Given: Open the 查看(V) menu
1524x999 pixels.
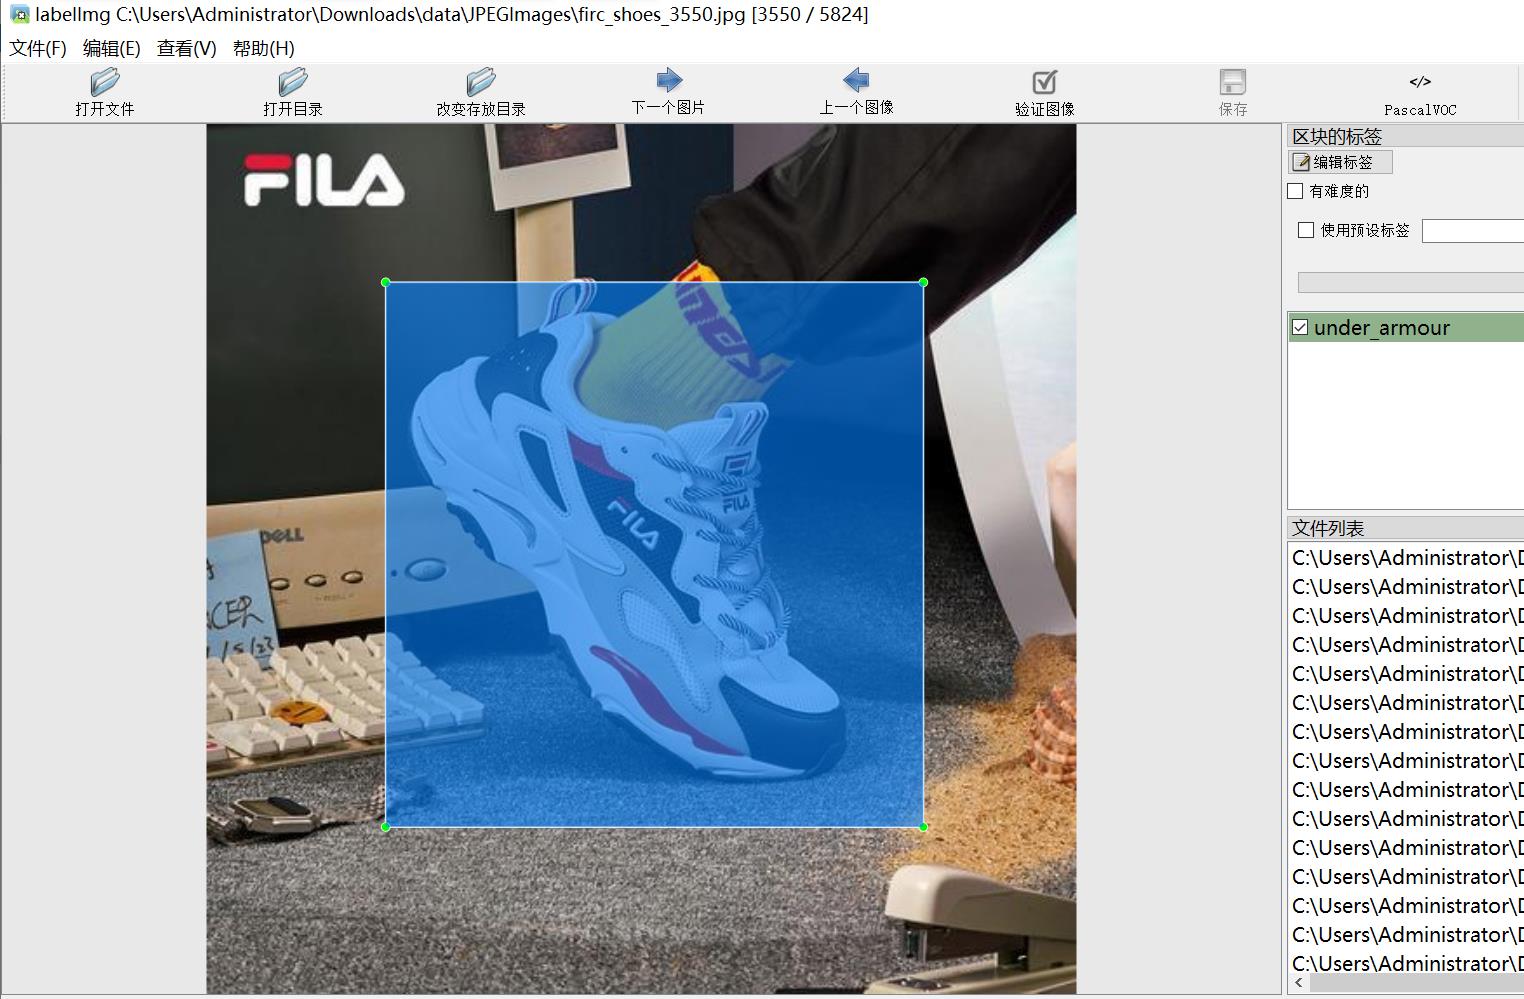Looking at the screenshot, I should pos(187,48).
